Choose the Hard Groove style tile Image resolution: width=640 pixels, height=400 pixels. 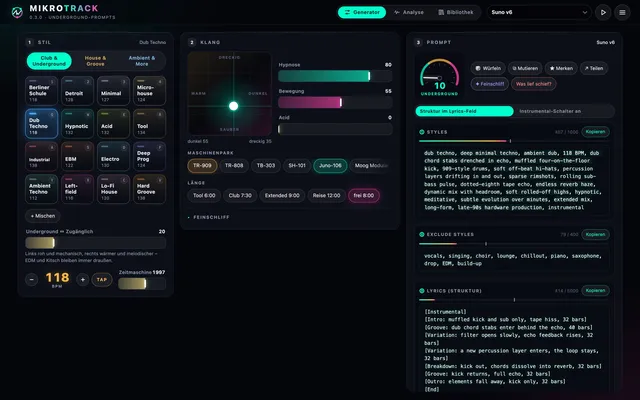149,189
